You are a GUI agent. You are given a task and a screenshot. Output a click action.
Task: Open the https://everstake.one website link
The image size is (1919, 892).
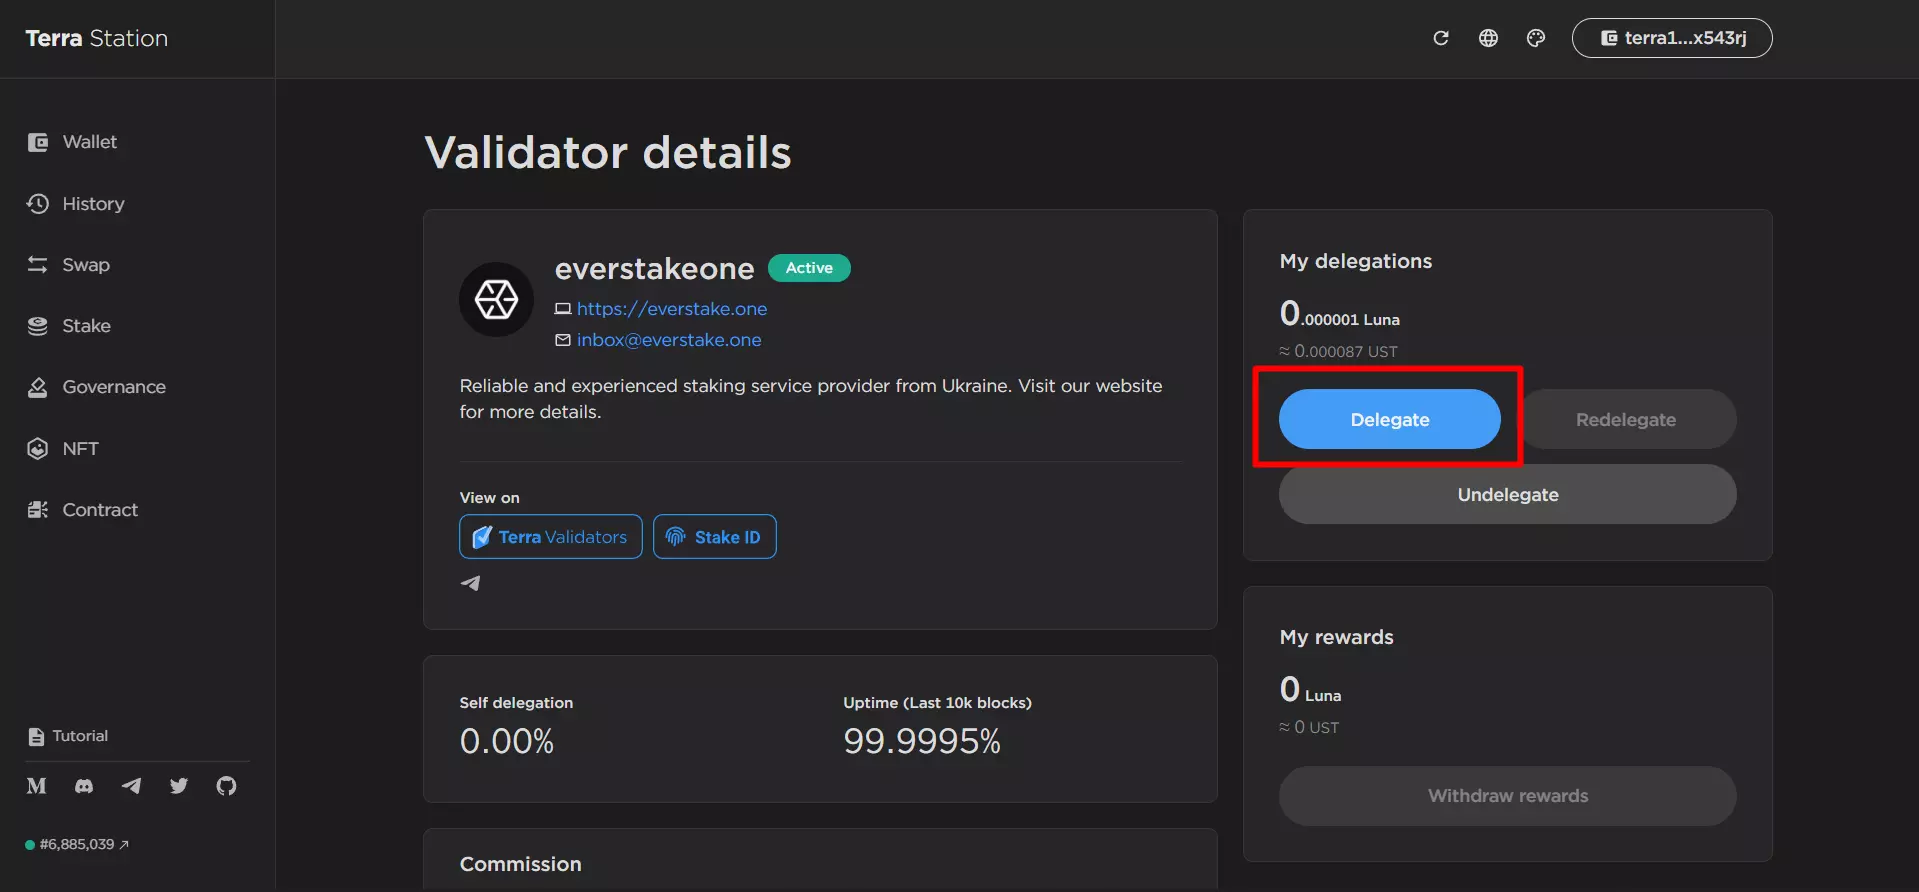[672, 309]
